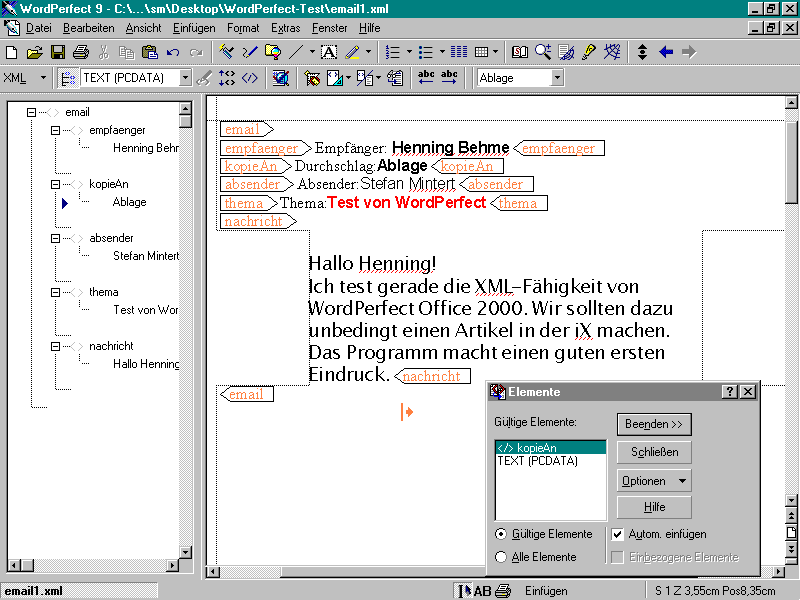Select TEXT (PCDATA) in elements list
Viewport: 800px width, 600px height.
(x=551, y=461)
